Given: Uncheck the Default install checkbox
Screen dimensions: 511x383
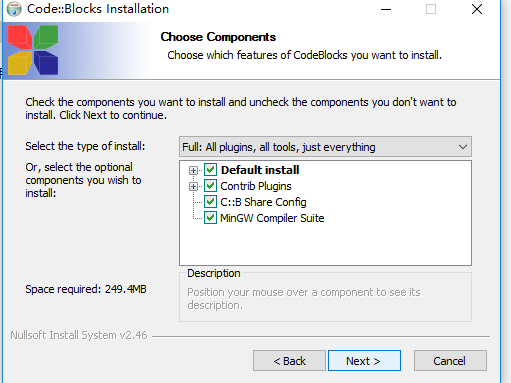Looking at the screenshot, I should coord(210,170).
